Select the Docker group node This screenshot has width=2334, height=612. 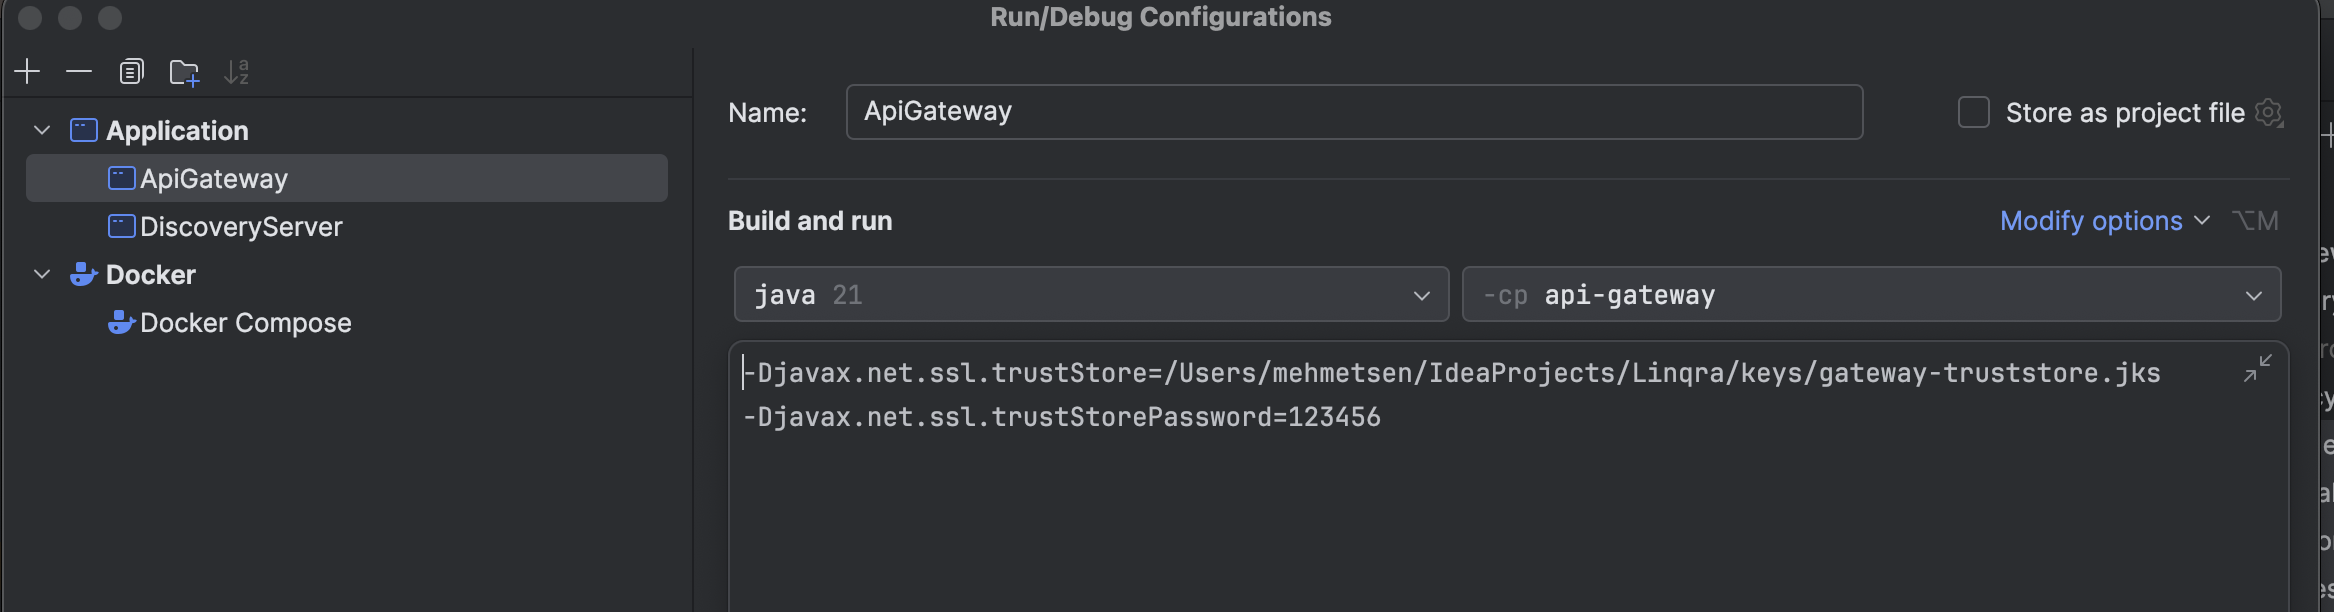pos(151,275)
